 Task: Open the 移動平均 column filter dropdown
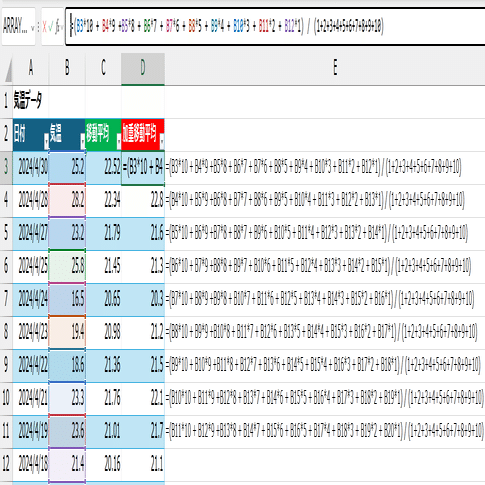(x=119, y=142)
